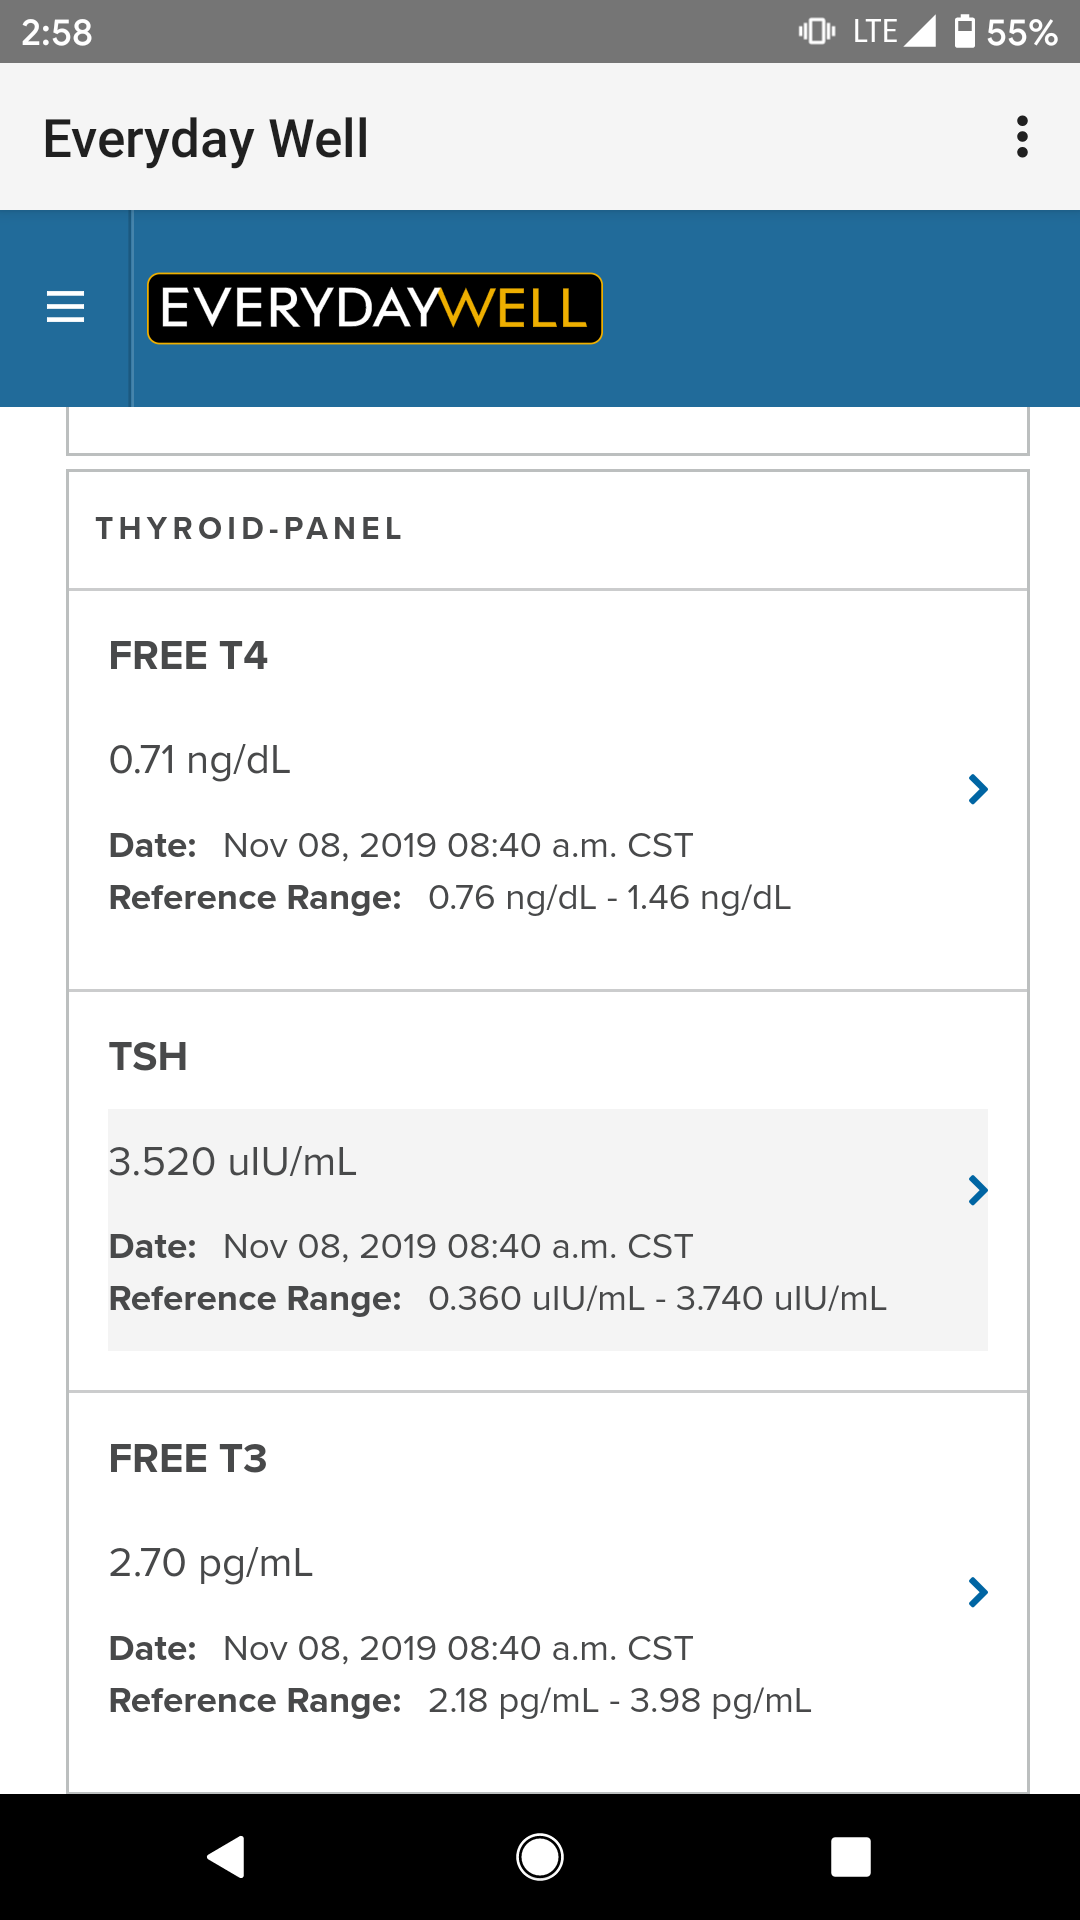This screenshot has height=1920, width=1080.
Task: Expand Free T4 result details chevron
Action: pyautogui.click(x=978, y=789)
